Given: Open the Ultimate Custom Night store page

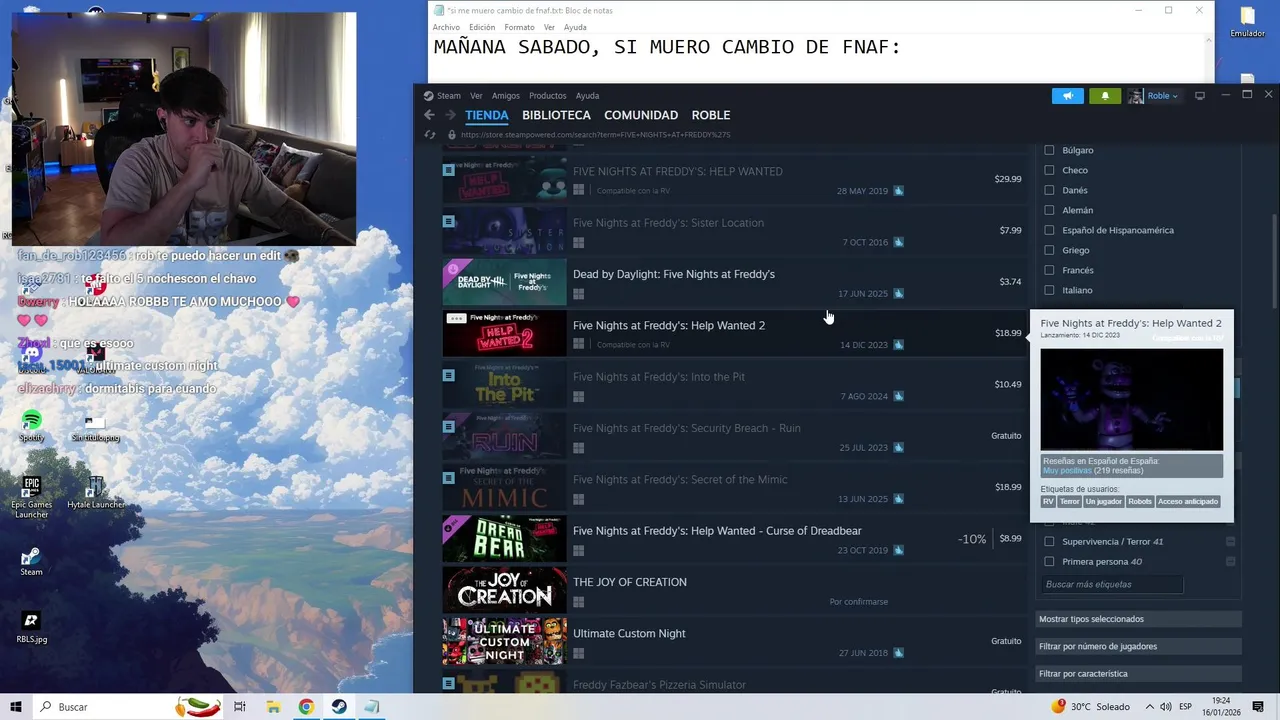Looking at the screenshot, I should (733, 641).
